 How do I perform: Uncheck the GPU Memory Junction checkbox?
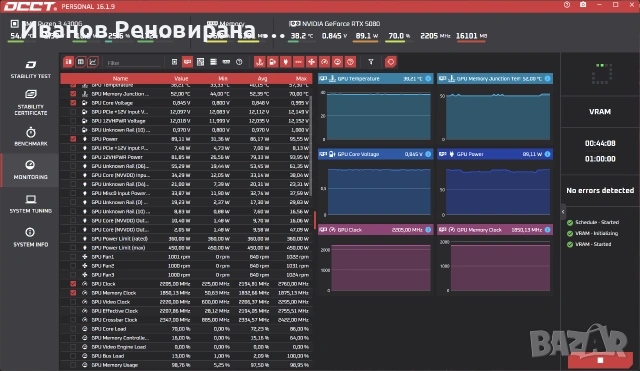pyautogui.click(x=73, y=94)
